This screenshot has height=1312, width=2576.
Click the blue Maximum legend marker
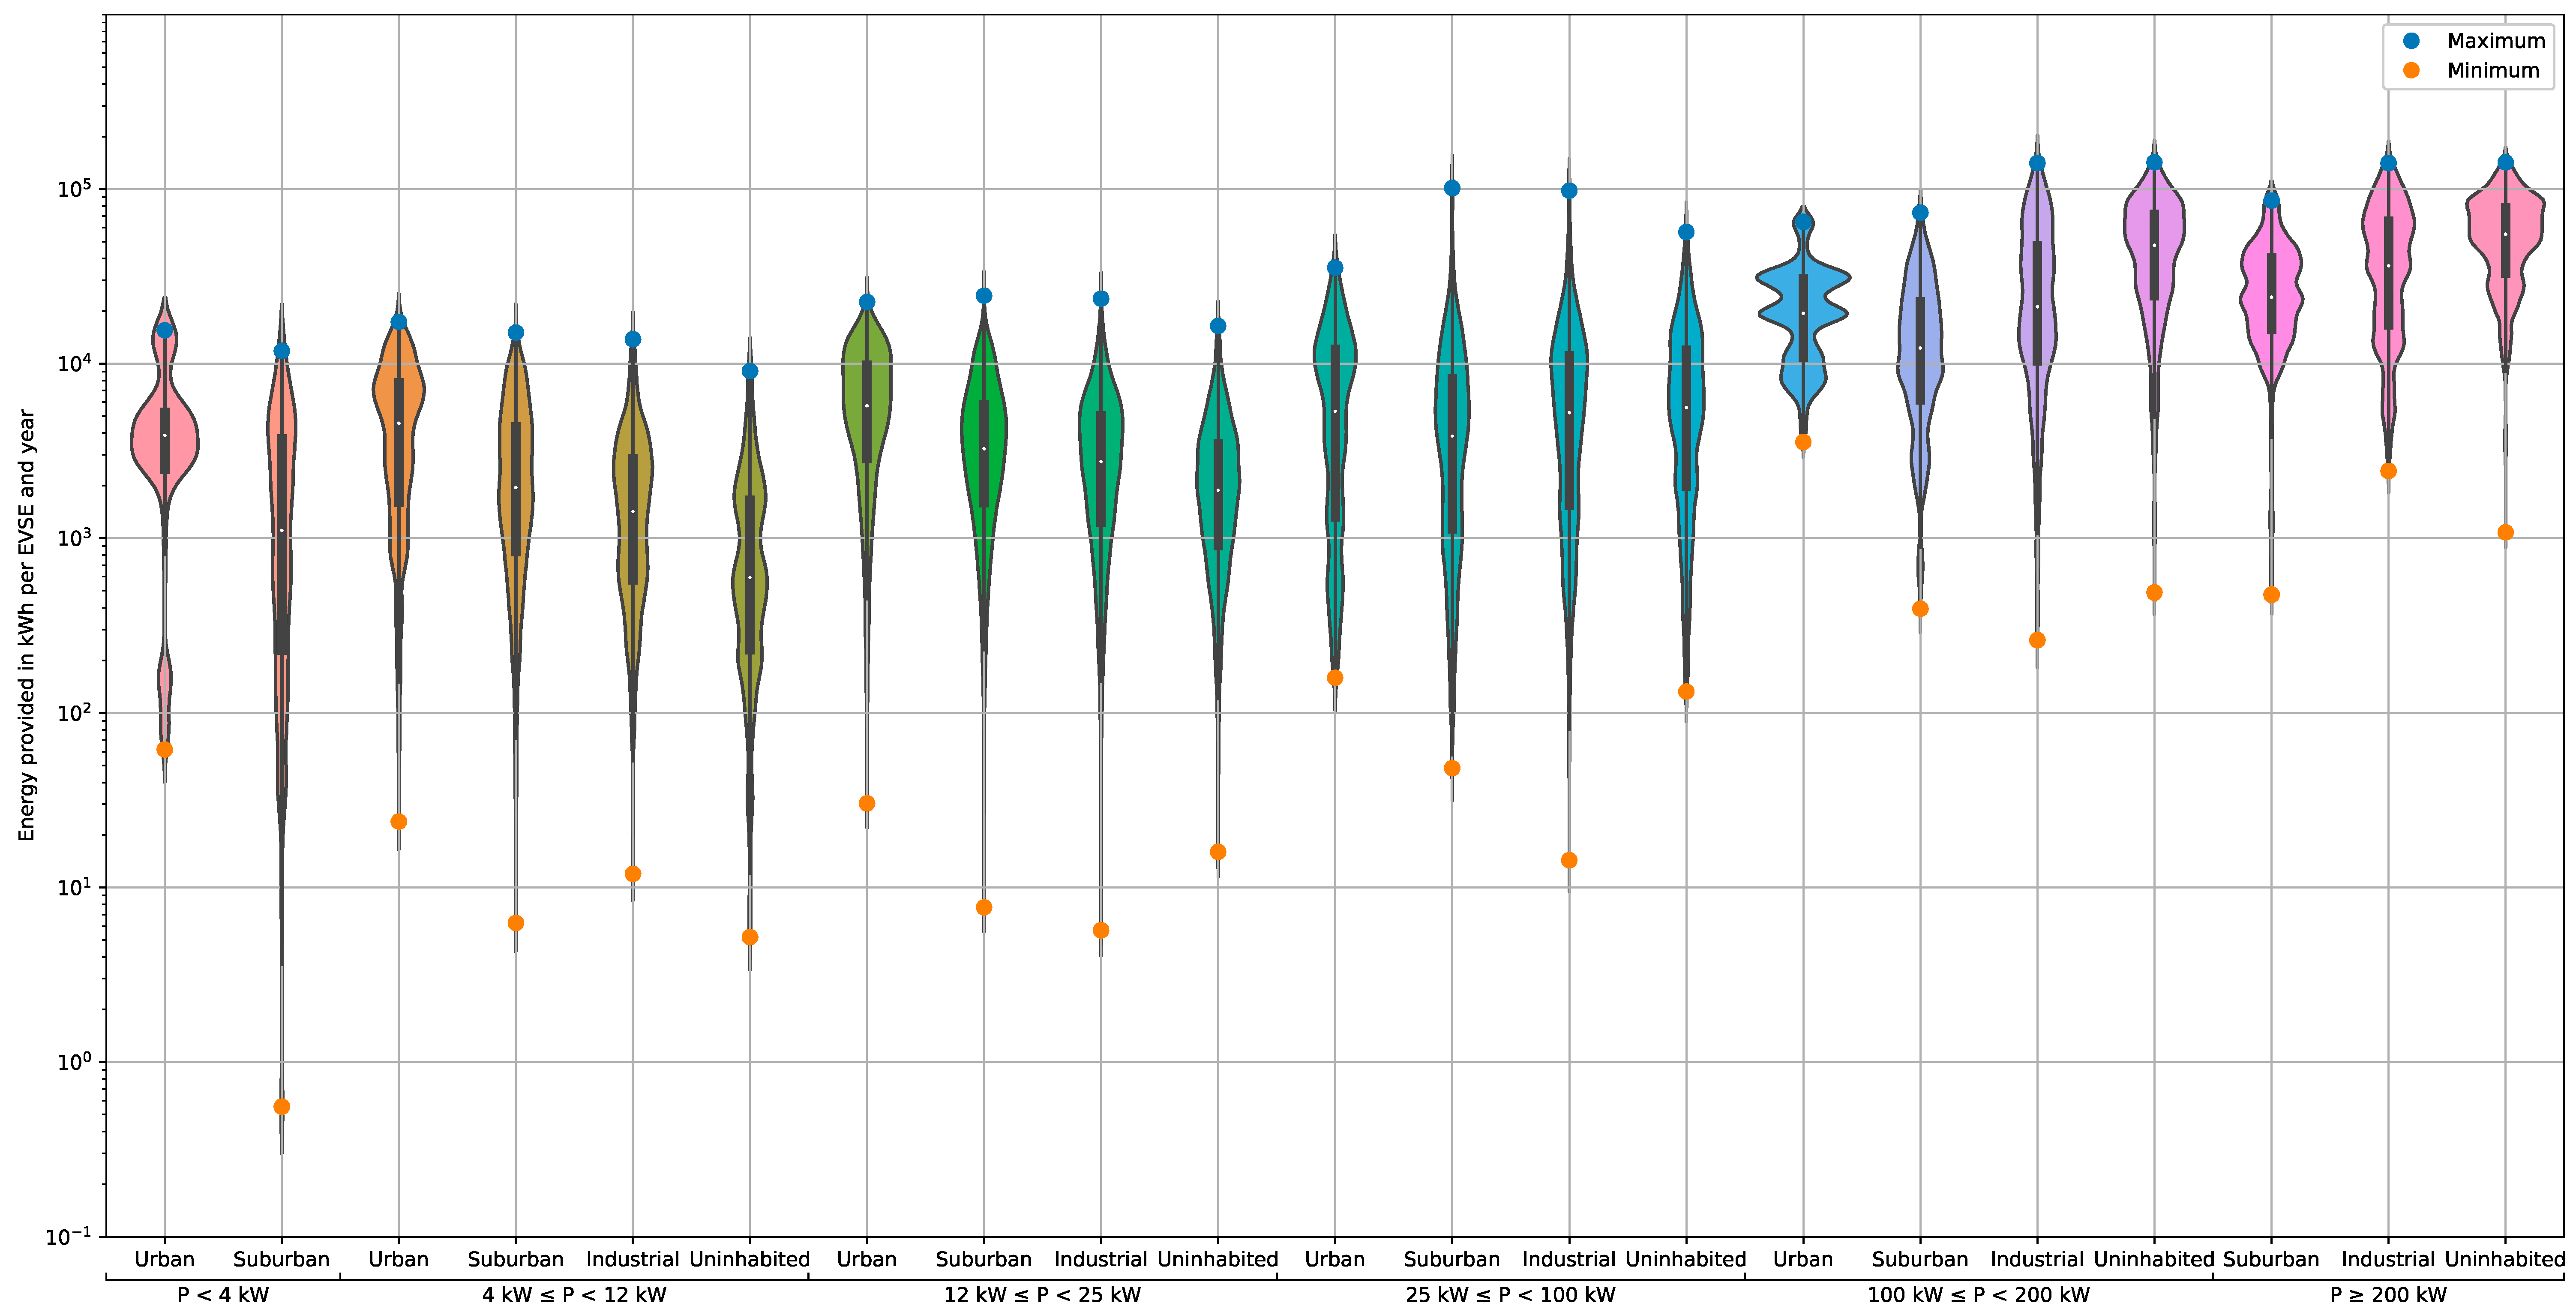pyautogui.click(x=2411, y=41)
